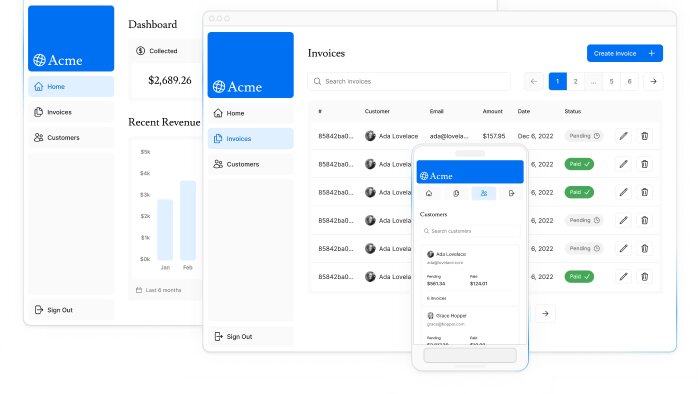Tap the home icon on the phone nav
The image size is (700, 394).
[429, 193]
